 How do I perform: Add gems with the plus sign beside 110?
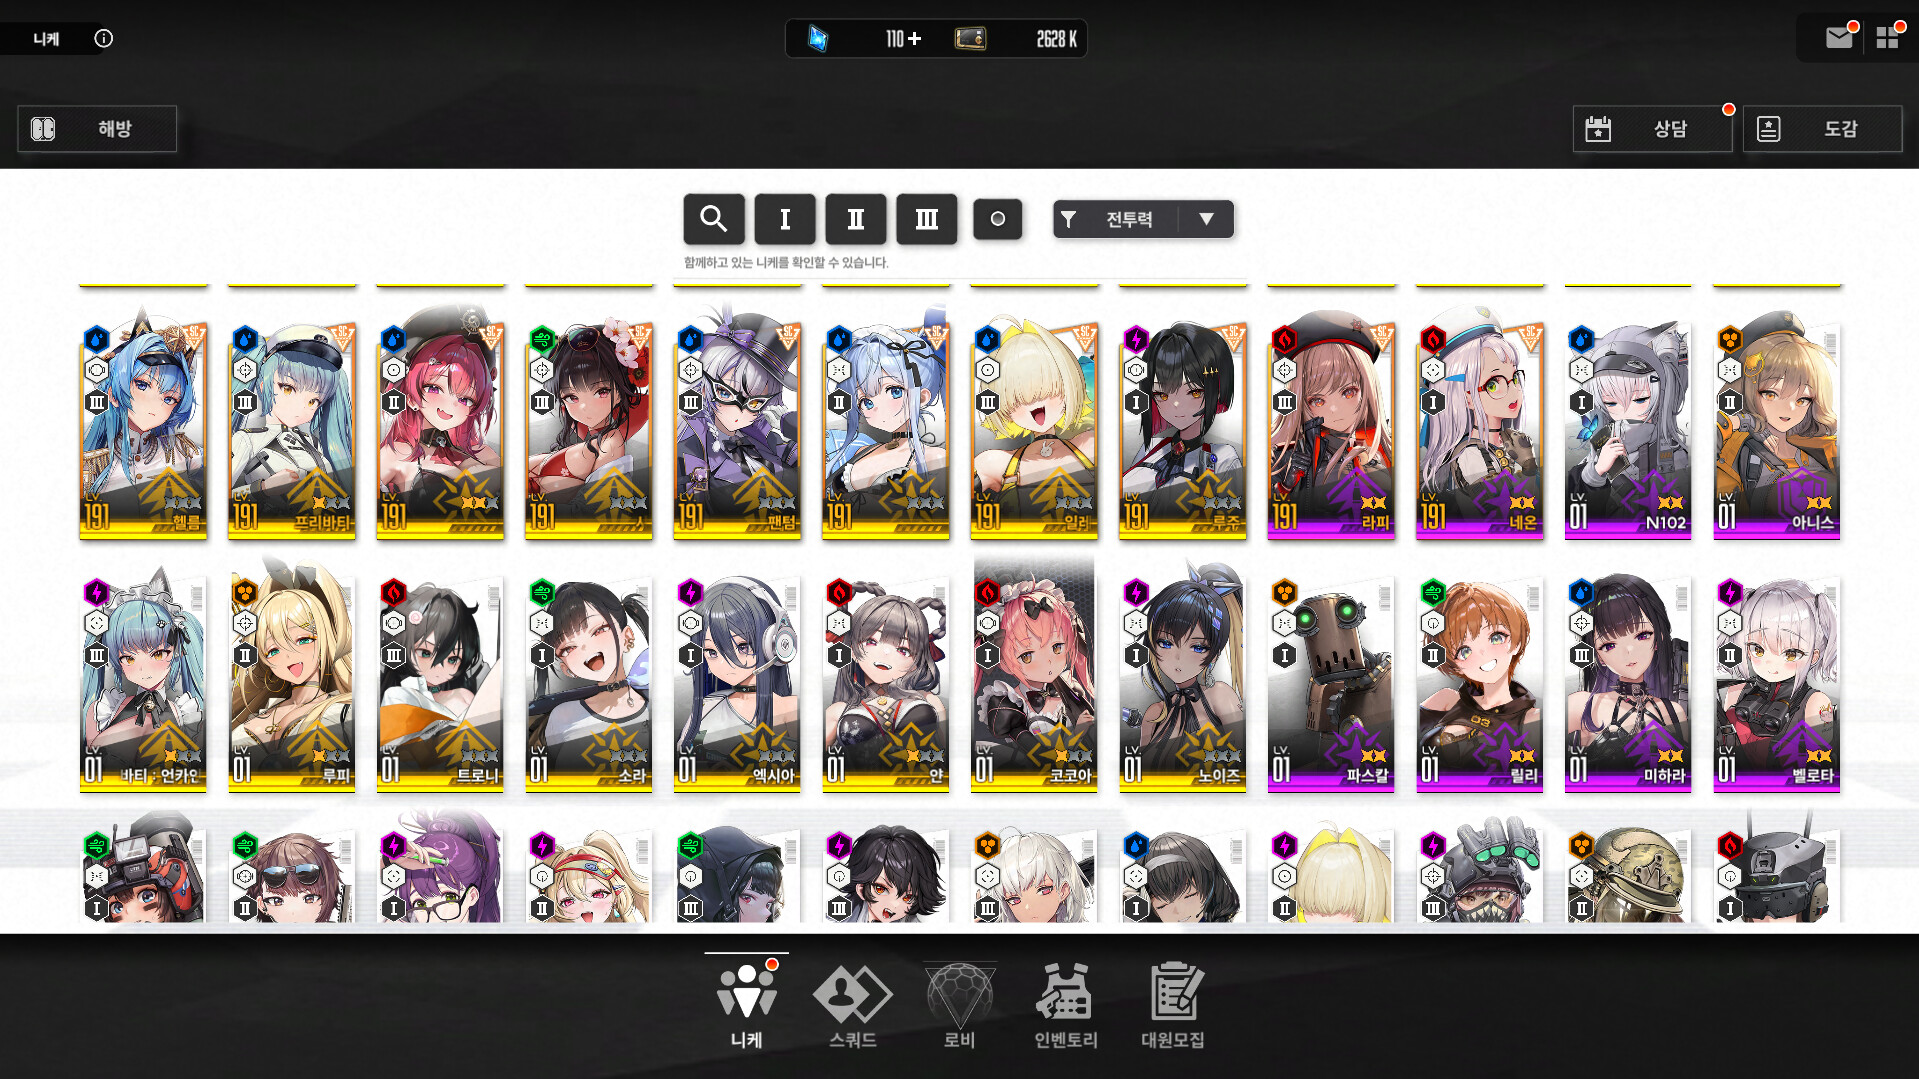click(x=914, y=39)
